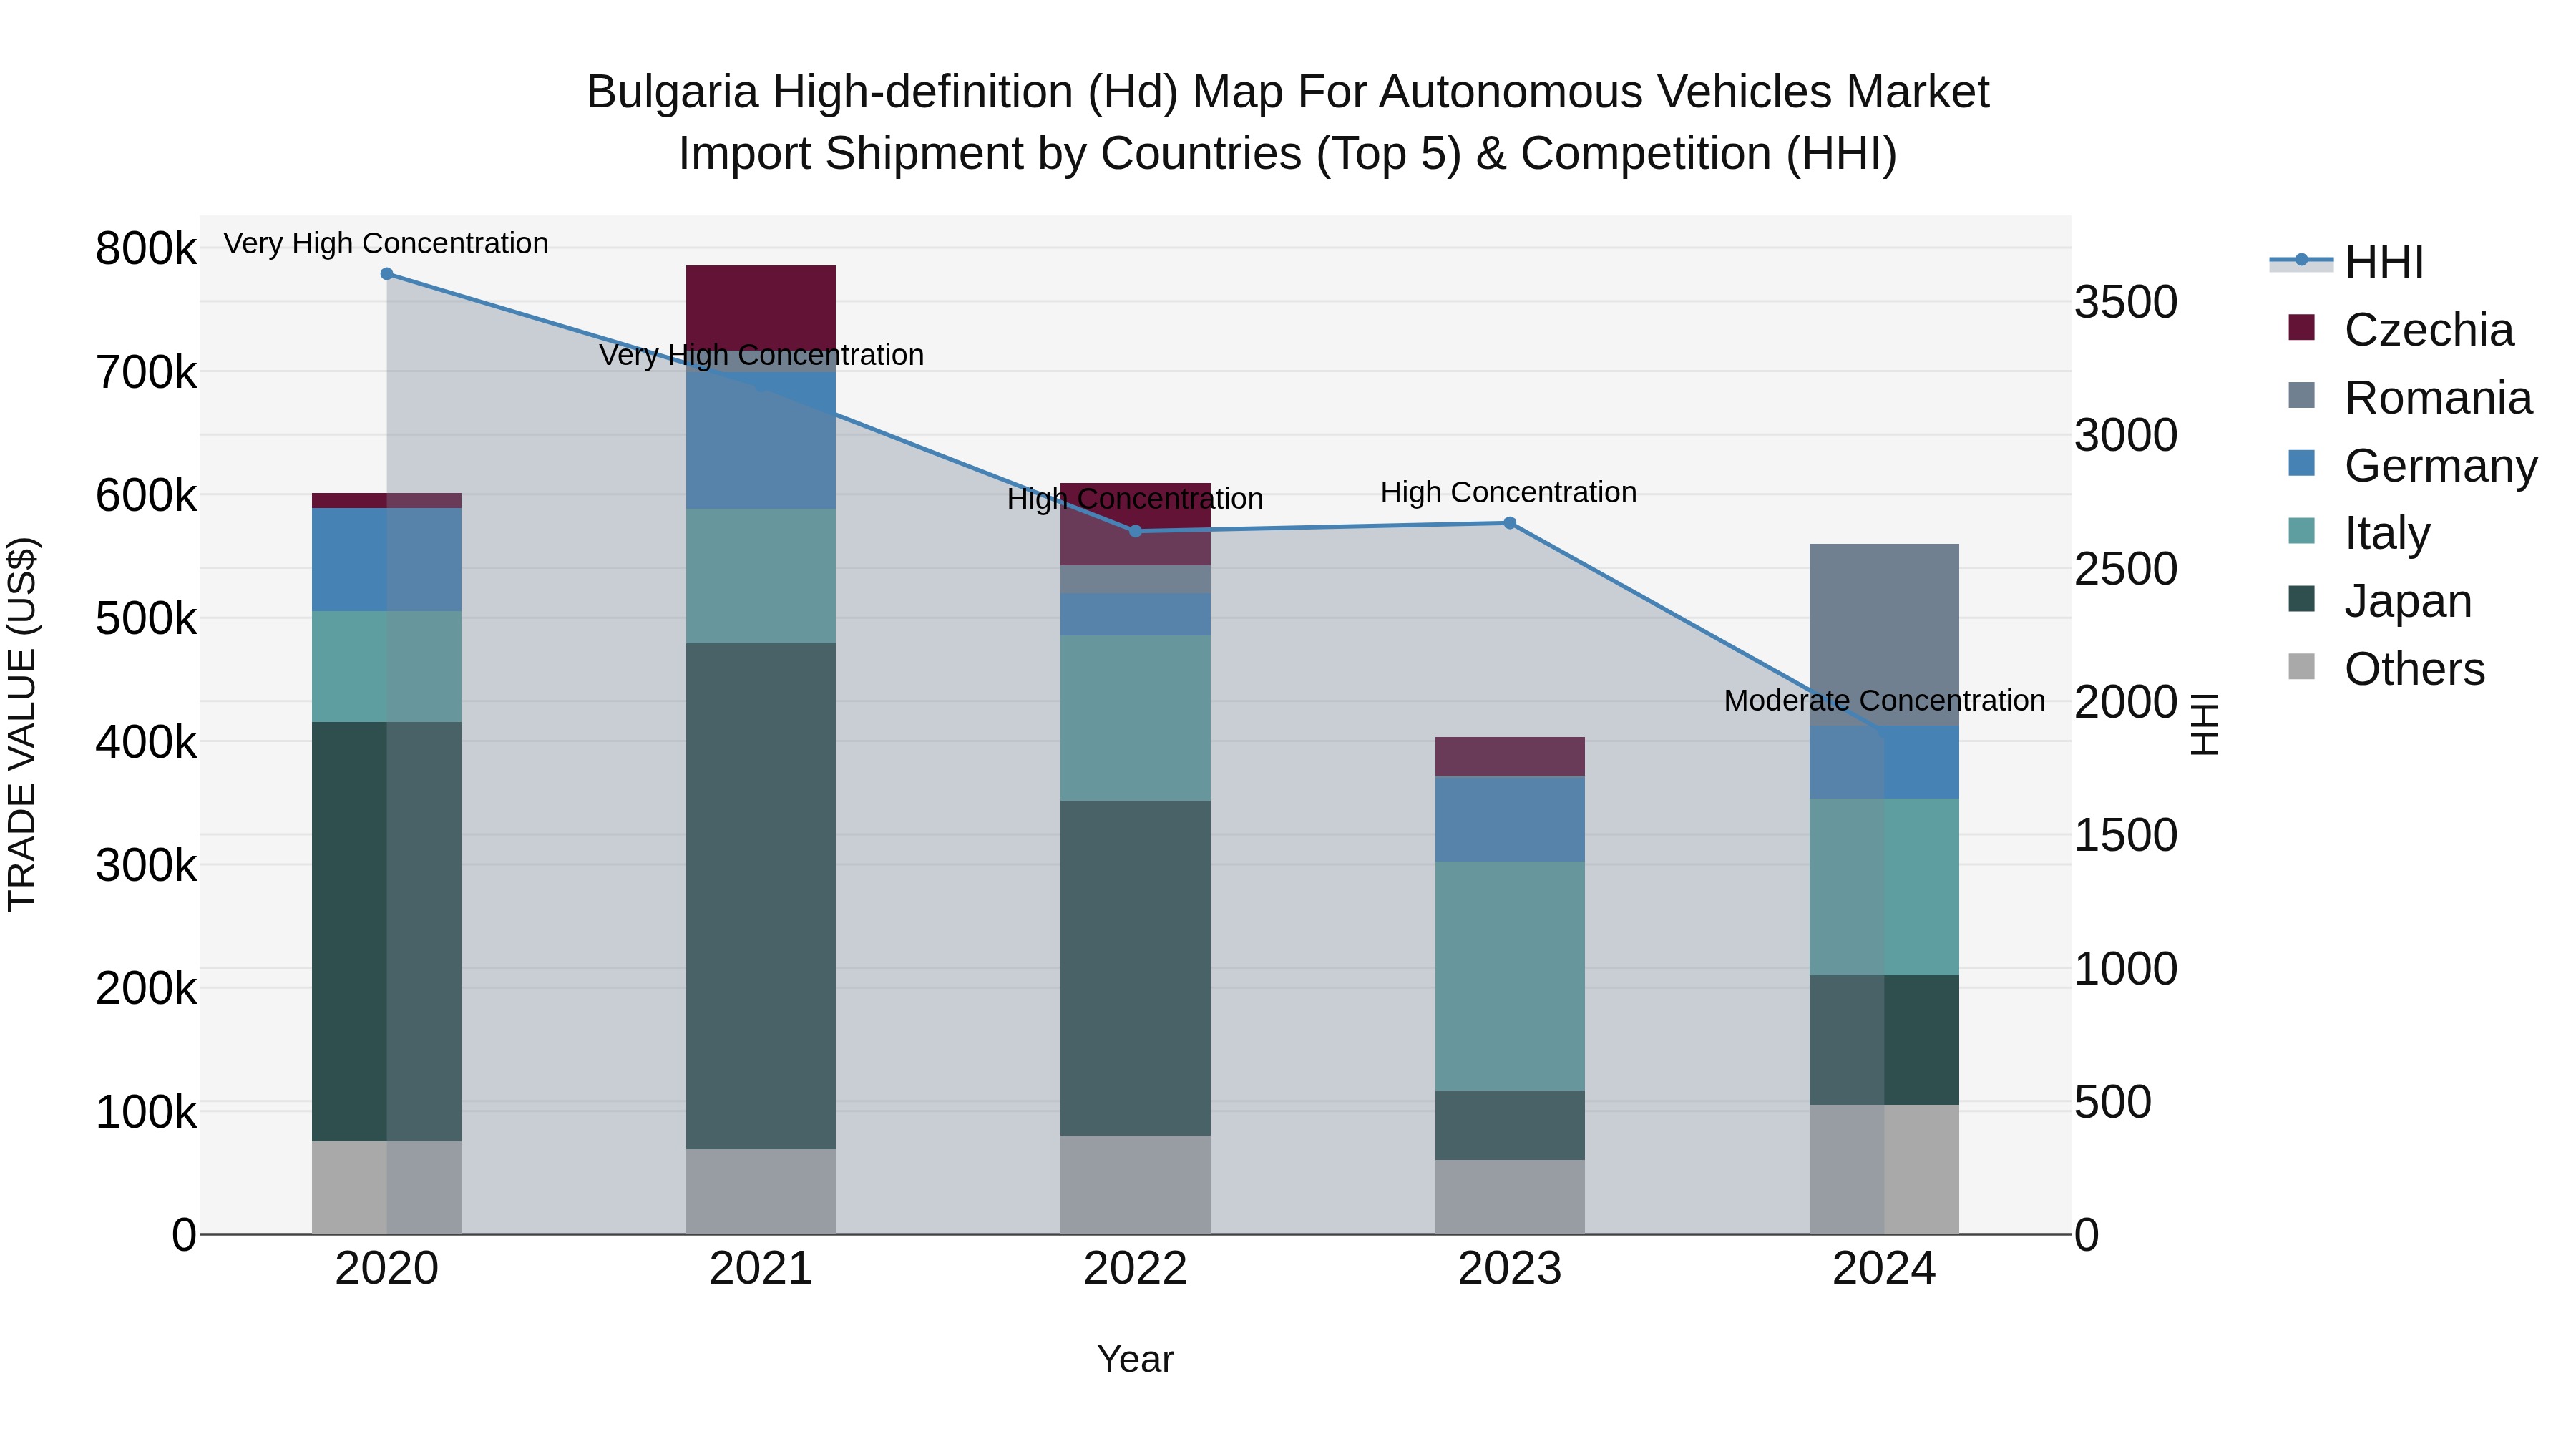Screen dimensions: 2576x1449
Task: Click the 2021 x-axis label
Action: 761,1269
